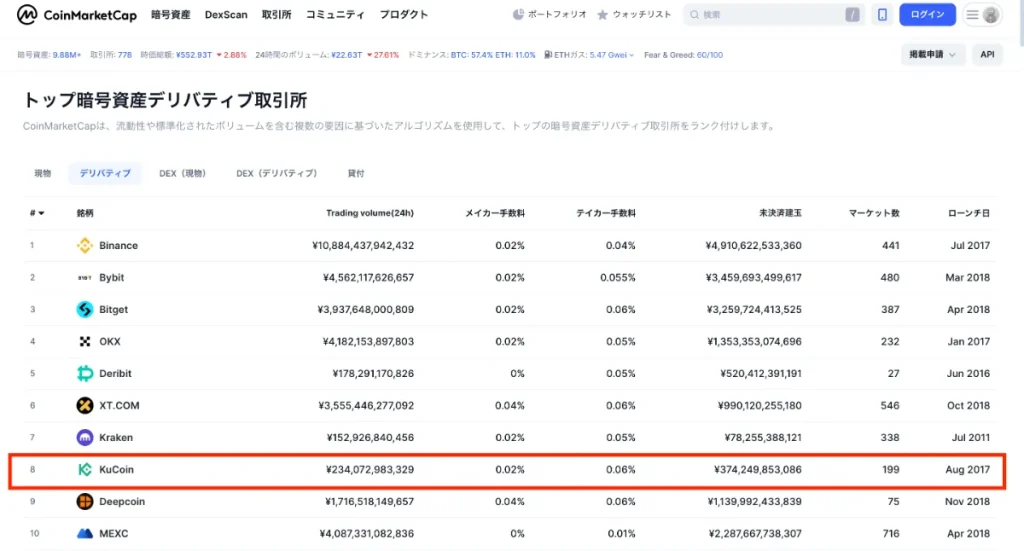Click the MEXC logo icon
The height and width of the screenshot is (551, 1024).
tap(85, 533)
